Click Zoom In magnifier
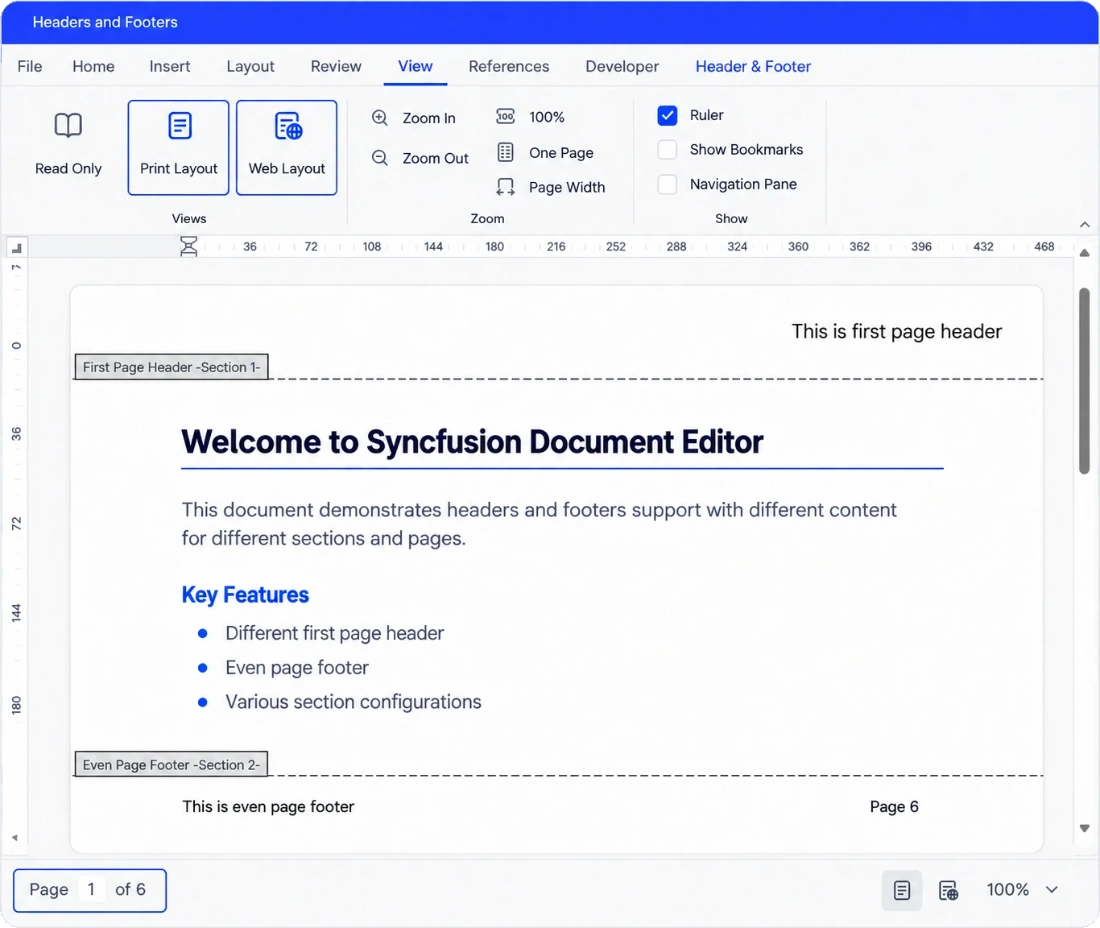Screen dimensions: 1100x928 click(x=380, y=118)
